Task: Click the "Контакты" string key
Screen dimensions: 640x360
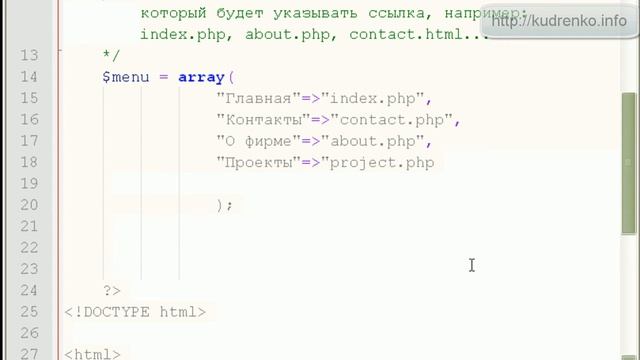Action: point(263,120)
